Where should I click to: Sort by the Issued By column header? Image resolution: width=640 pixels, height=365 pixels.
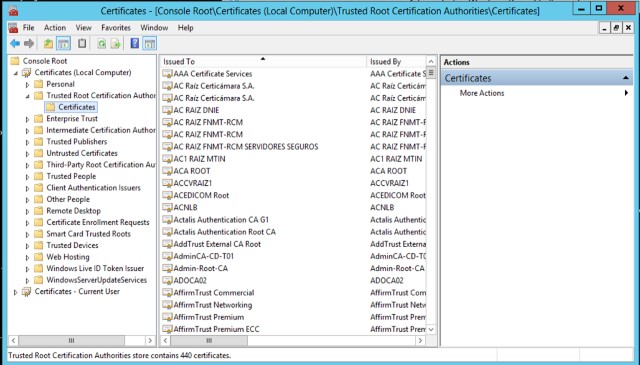point(396,61)
